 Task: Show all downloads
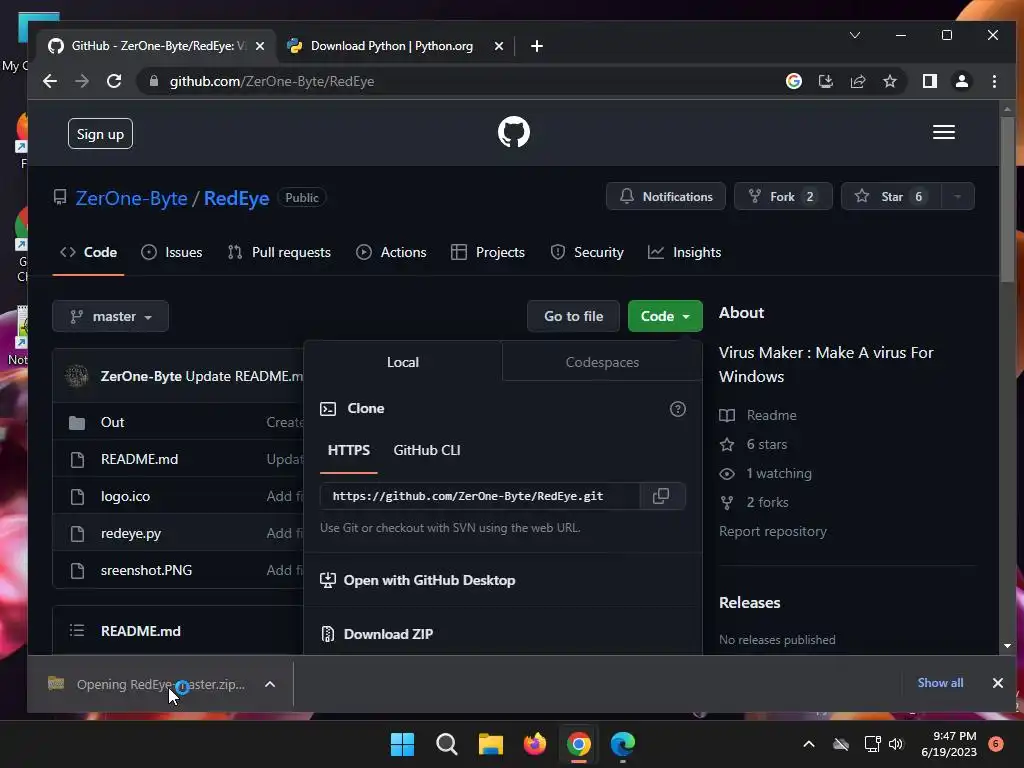(940, 683)
